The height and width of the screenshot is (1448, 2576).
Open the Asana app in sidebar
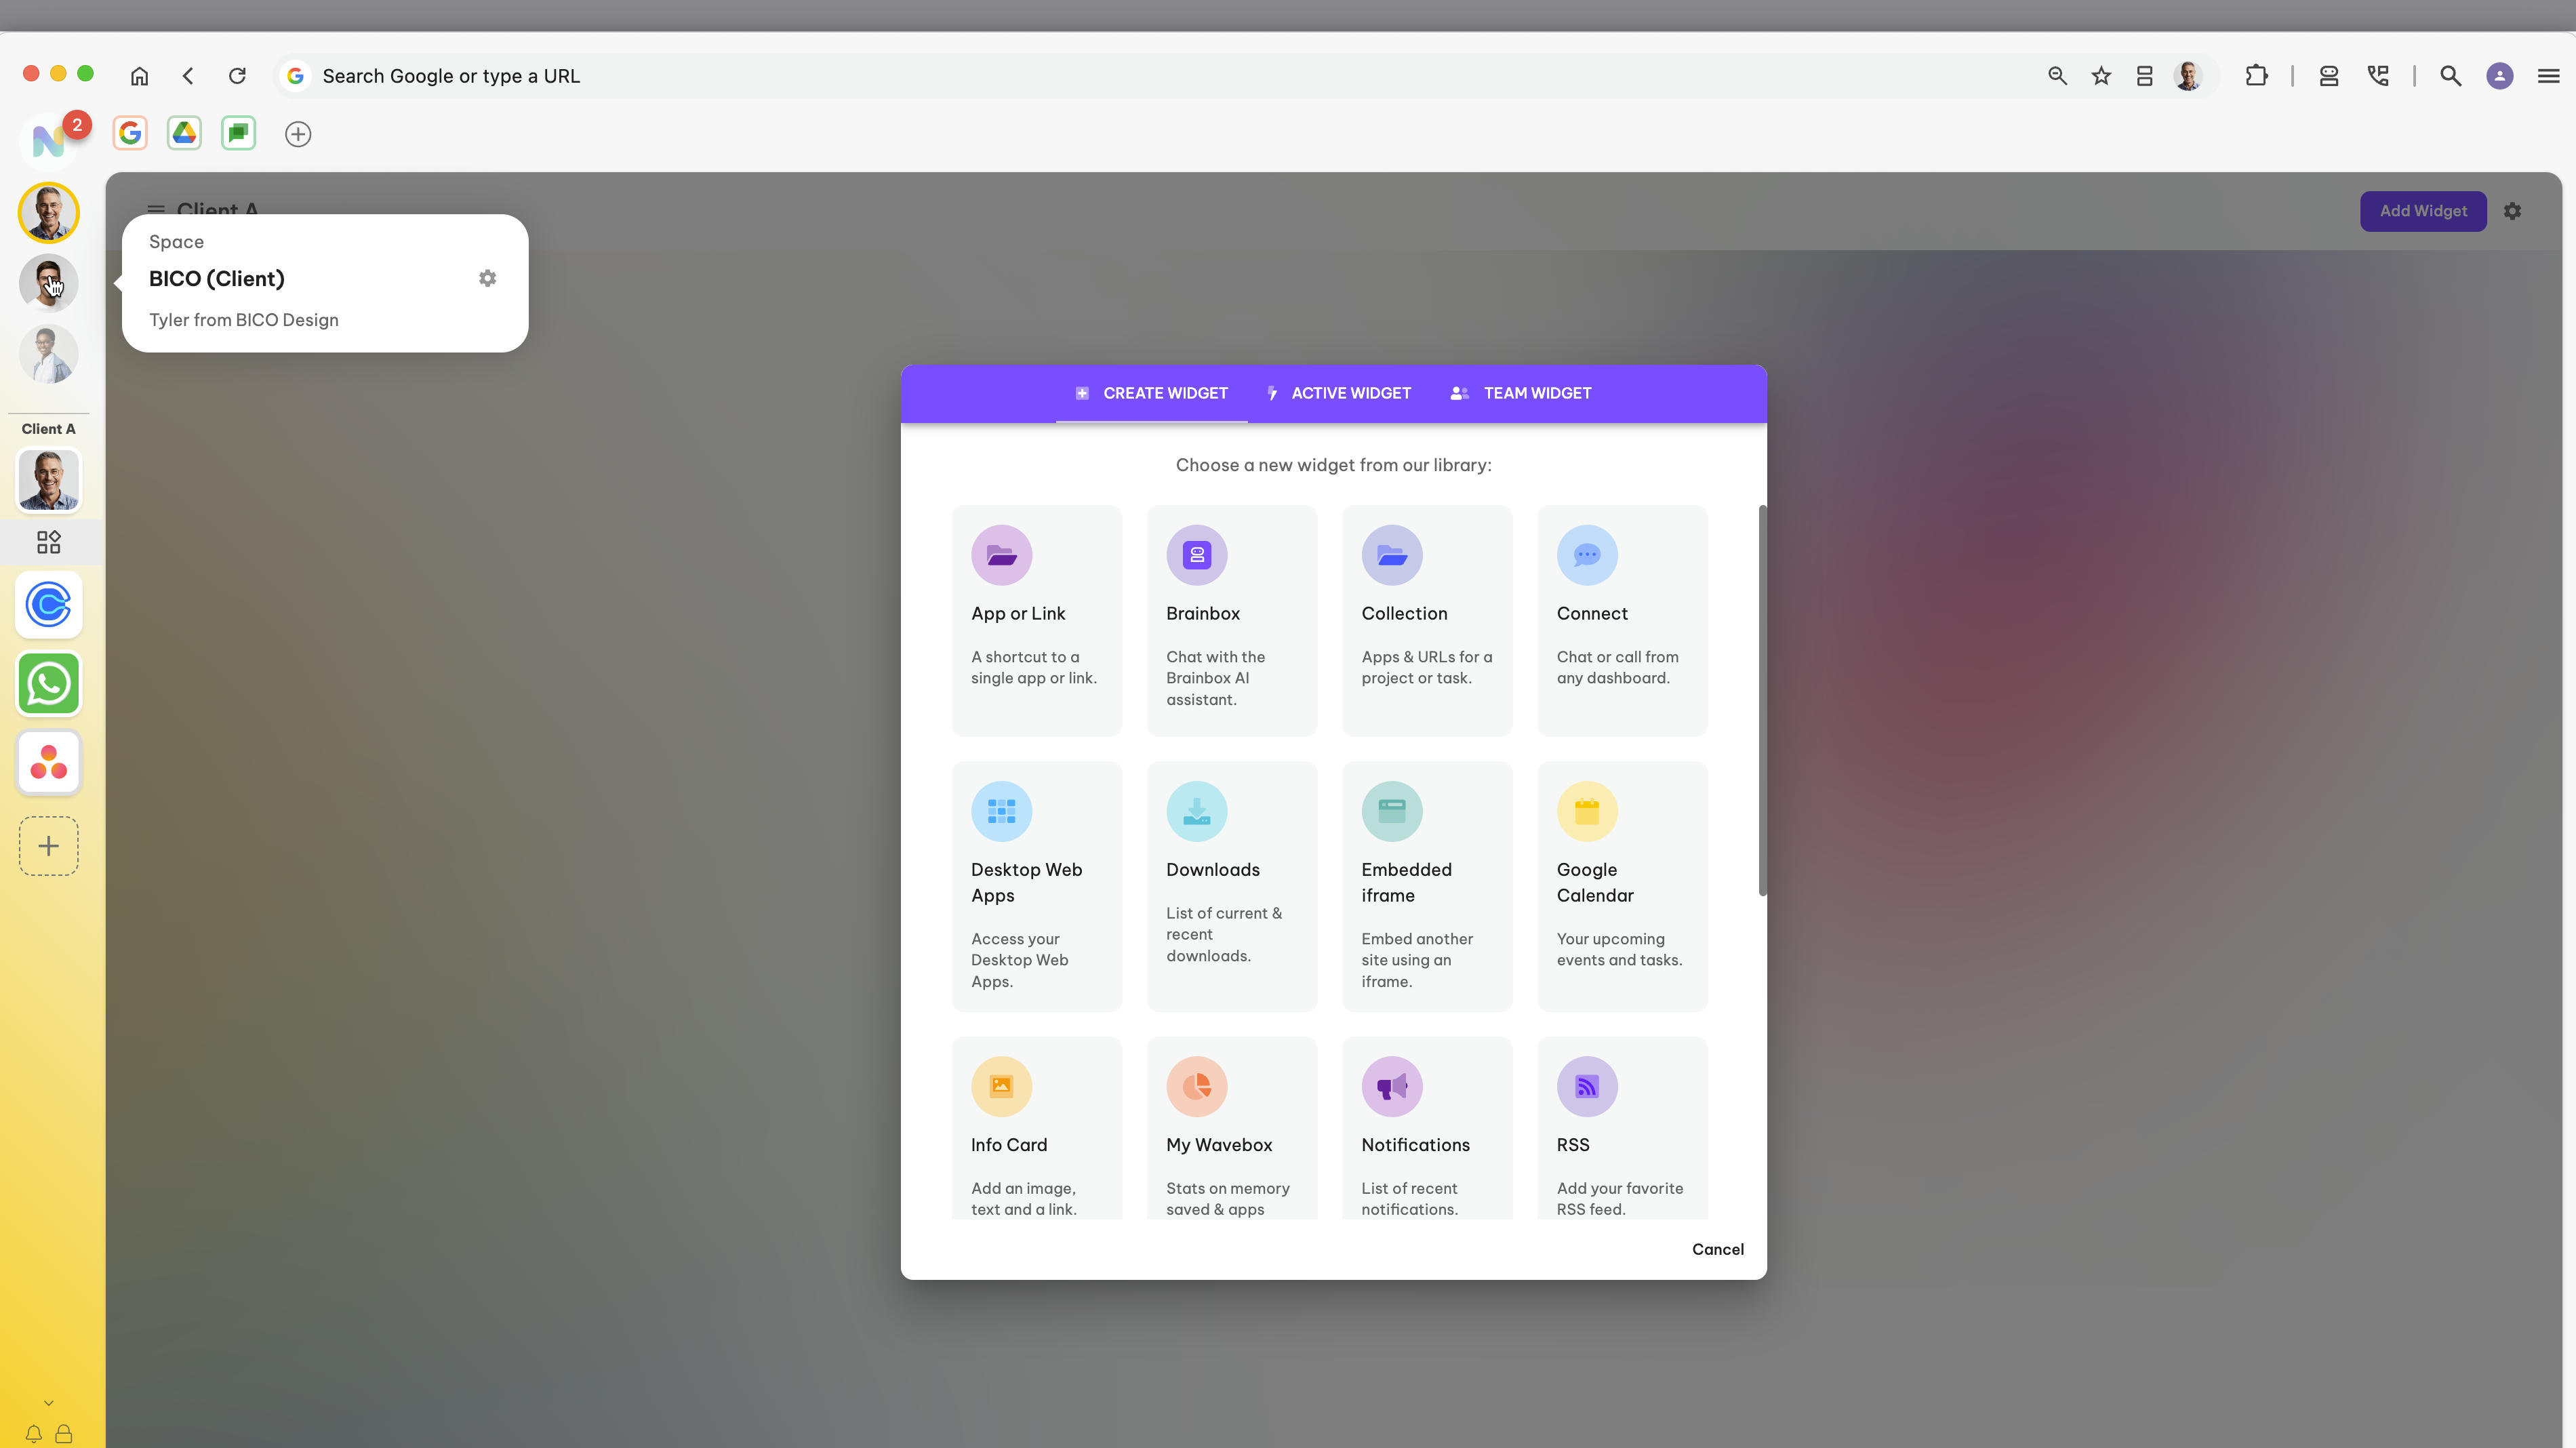(x=48, y=763)
